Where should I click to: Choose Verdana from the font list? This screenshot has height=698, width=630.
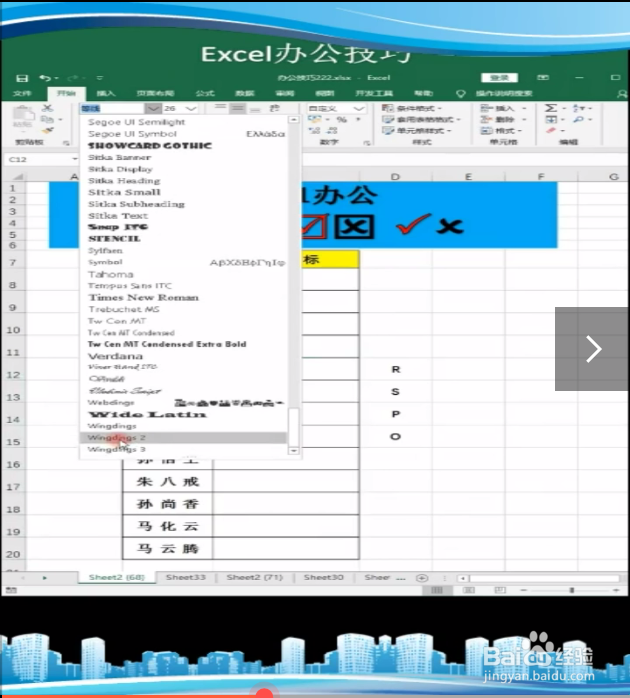[x=183, y=356]
